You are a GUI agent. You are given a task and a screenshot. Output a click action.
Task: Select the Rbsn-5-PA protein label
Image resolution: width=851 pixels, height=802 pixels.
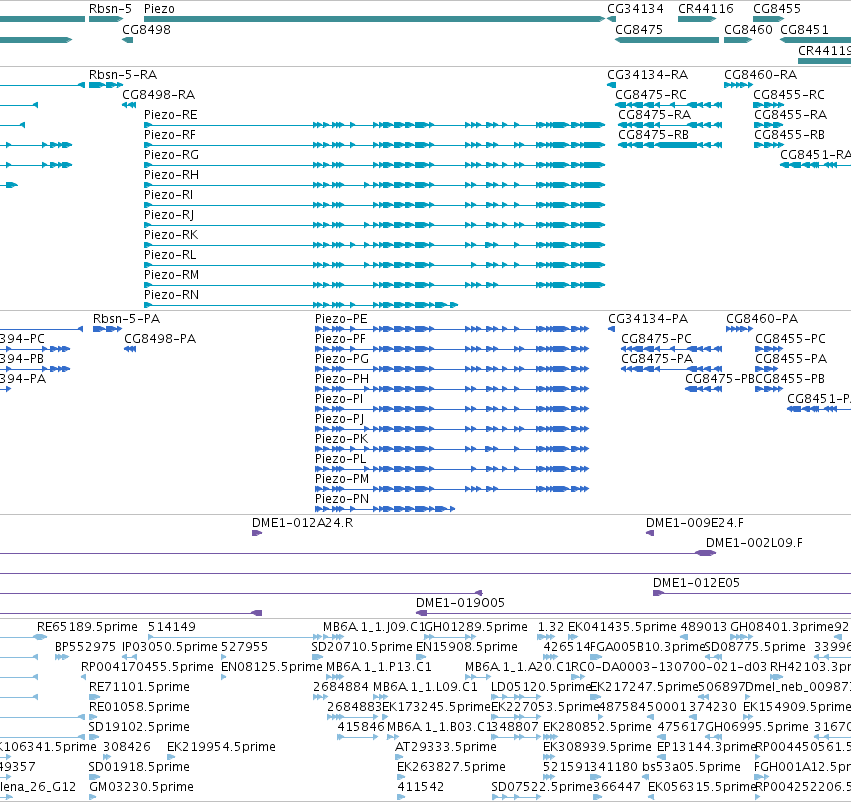coord(126,319)
